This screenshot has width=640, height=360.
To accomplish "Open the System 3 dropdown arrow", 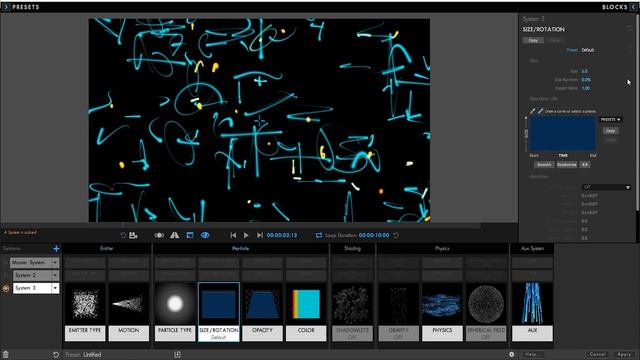I will pos(55,288).
